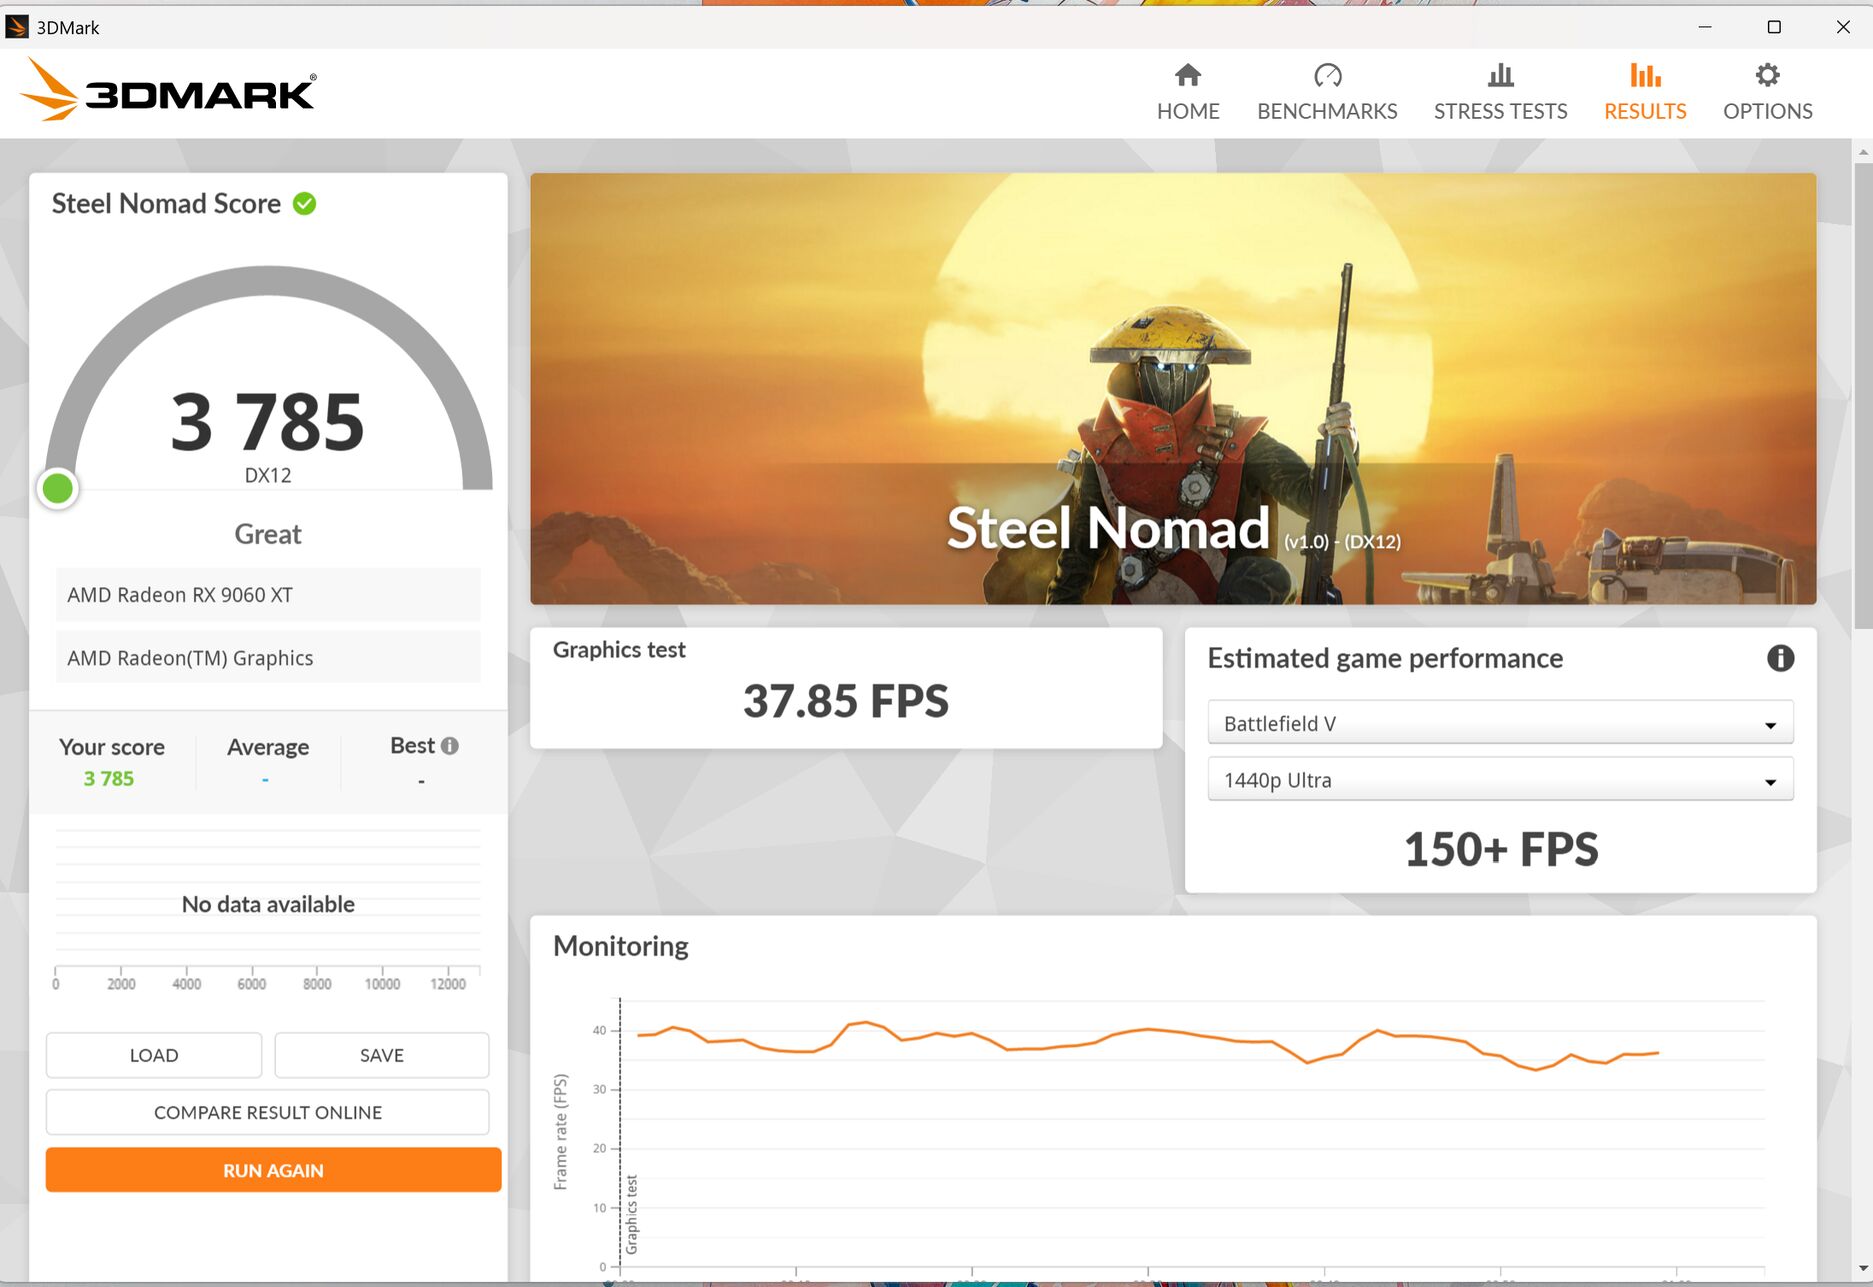Open the Battlefield V game dropdown
The height and width of the screenshot is (1287, 1873).
coord(1500,723)
